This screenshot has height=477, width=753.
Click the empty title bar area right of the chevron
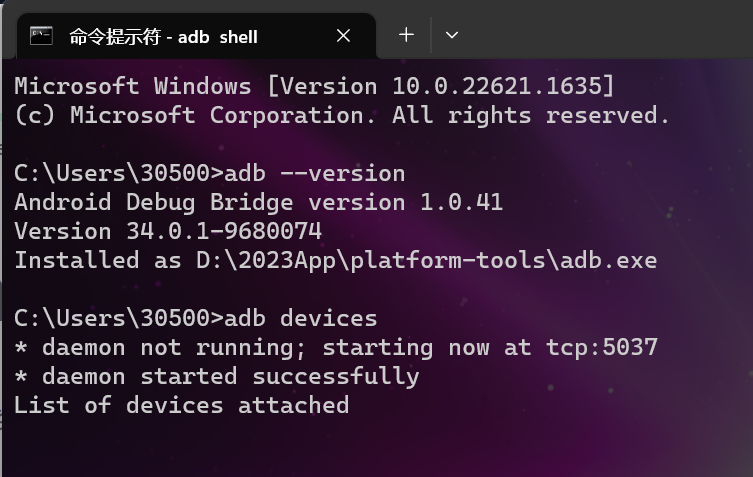tap(605, 29)
